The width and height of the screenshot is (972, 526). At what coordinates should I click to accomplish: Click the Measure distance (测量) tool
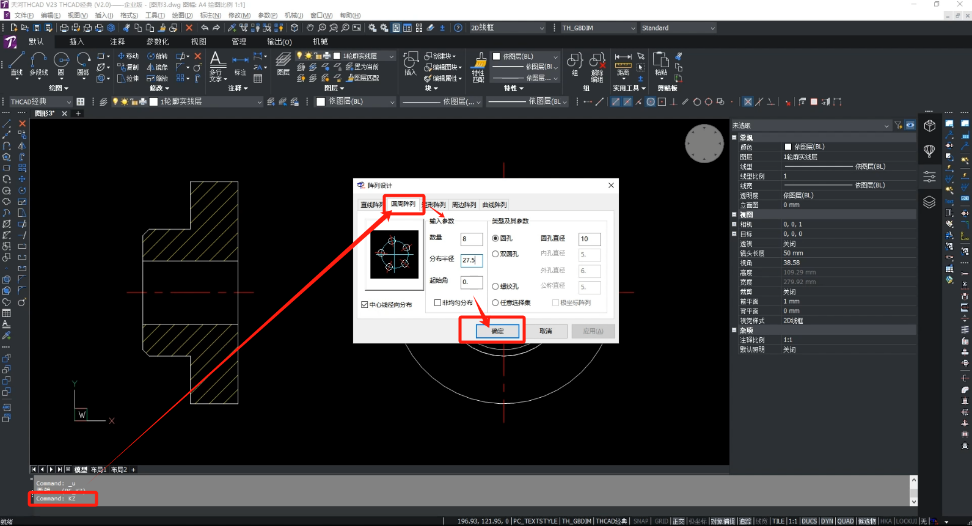623,64
